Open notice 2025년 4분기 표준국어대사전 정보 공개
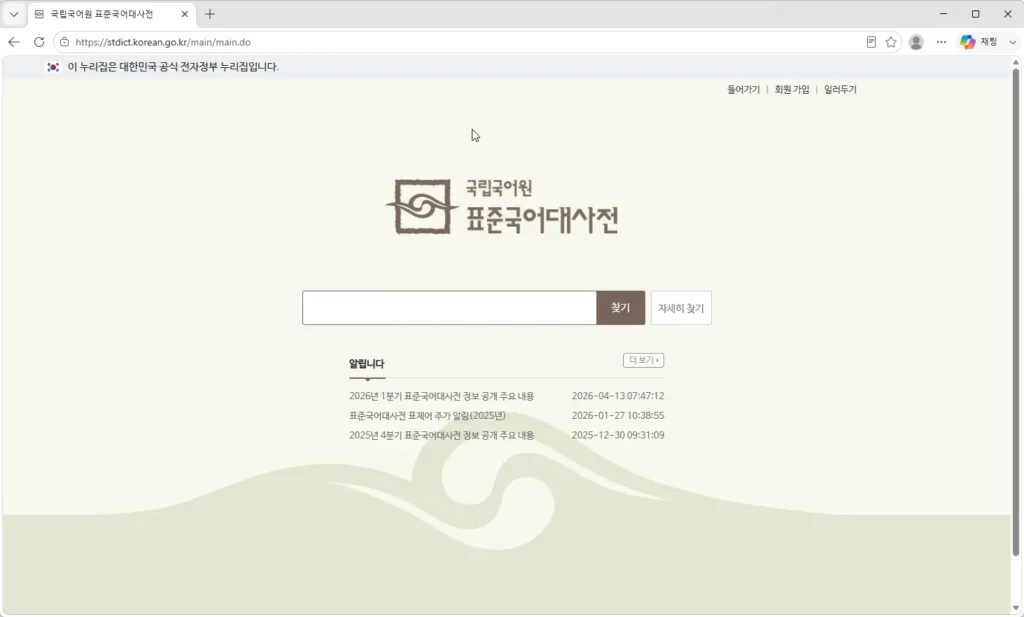Viewport: 1024px width, 617px height. click(x=441, y=435)
